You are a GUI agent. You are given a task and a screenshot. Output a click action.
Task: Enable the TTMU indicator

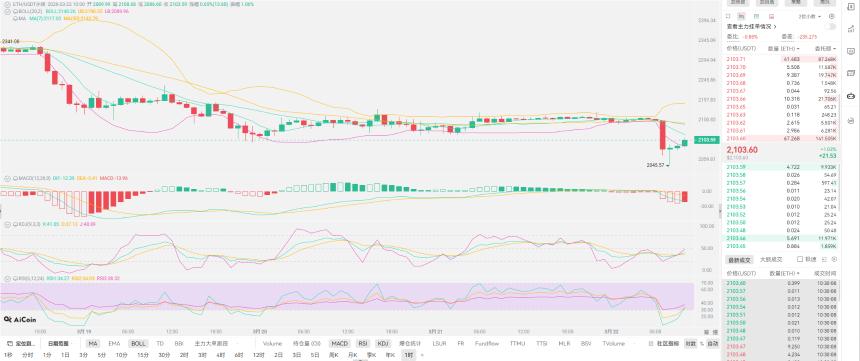[517, 343]
